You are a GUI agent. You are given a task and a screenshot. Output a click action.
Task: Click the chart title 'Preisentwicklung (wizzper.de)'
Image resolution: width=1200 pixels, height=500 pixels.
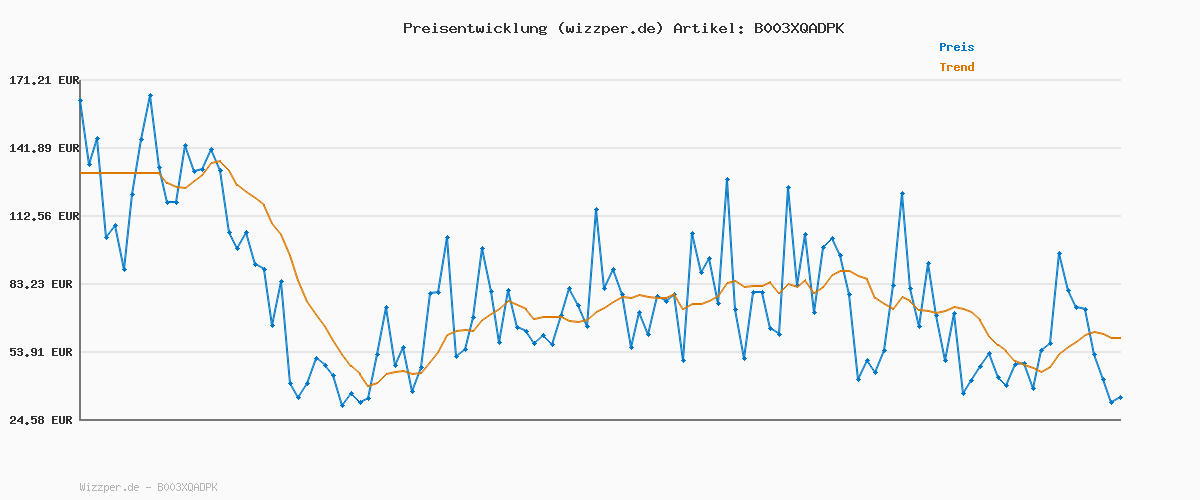pyautogui.click(x=533, y=28)
